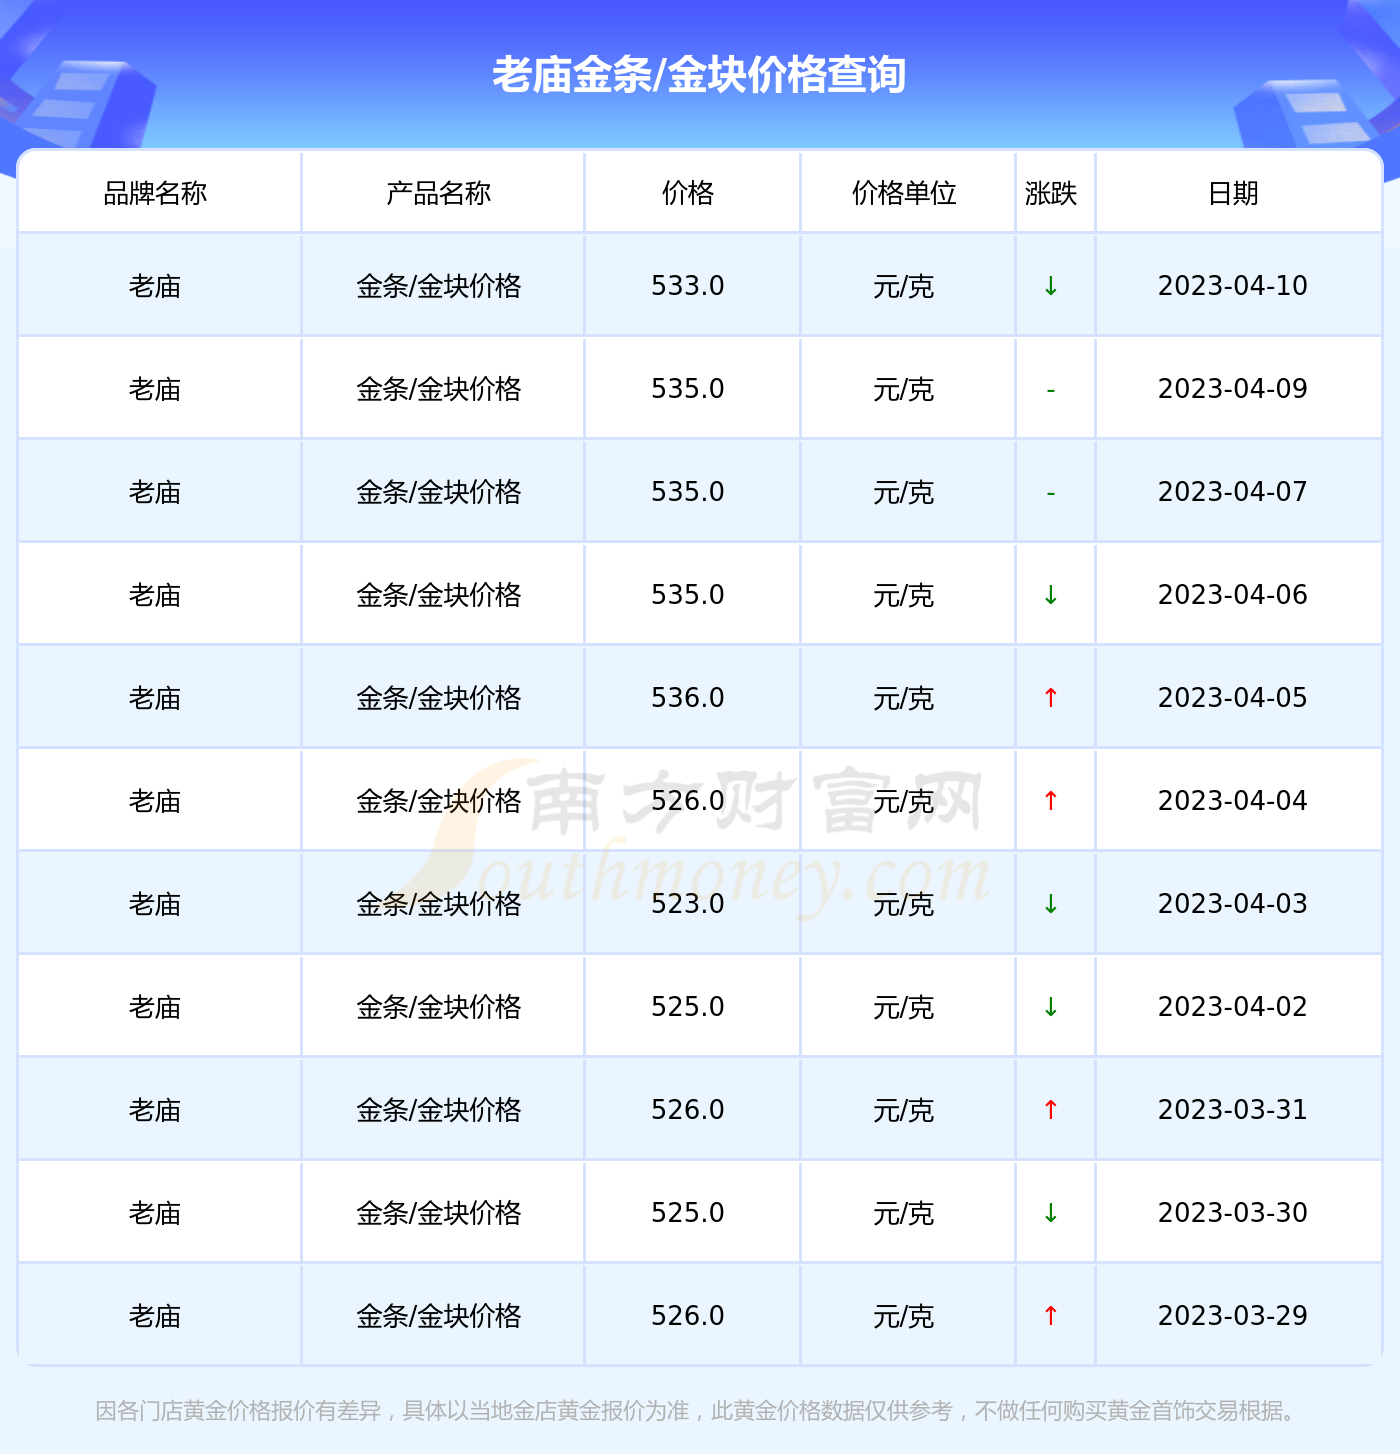Click 元/克 unit in the 2023-04-06 row

click(904, 596)
